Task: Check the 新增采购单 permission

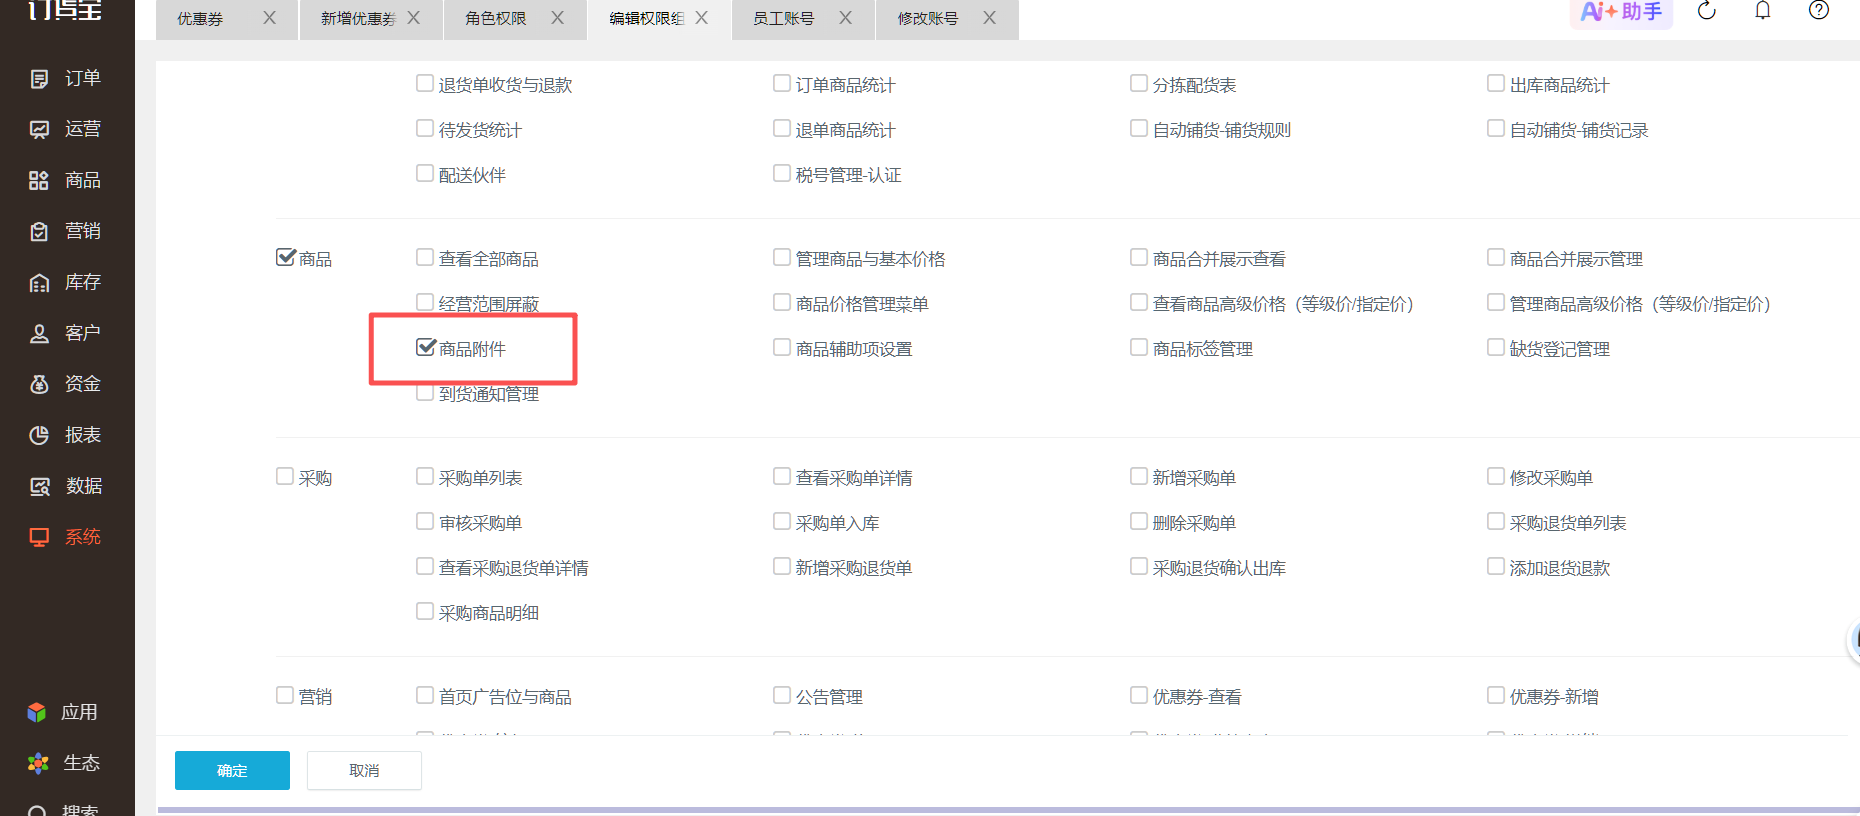Action: point(1139,477)
